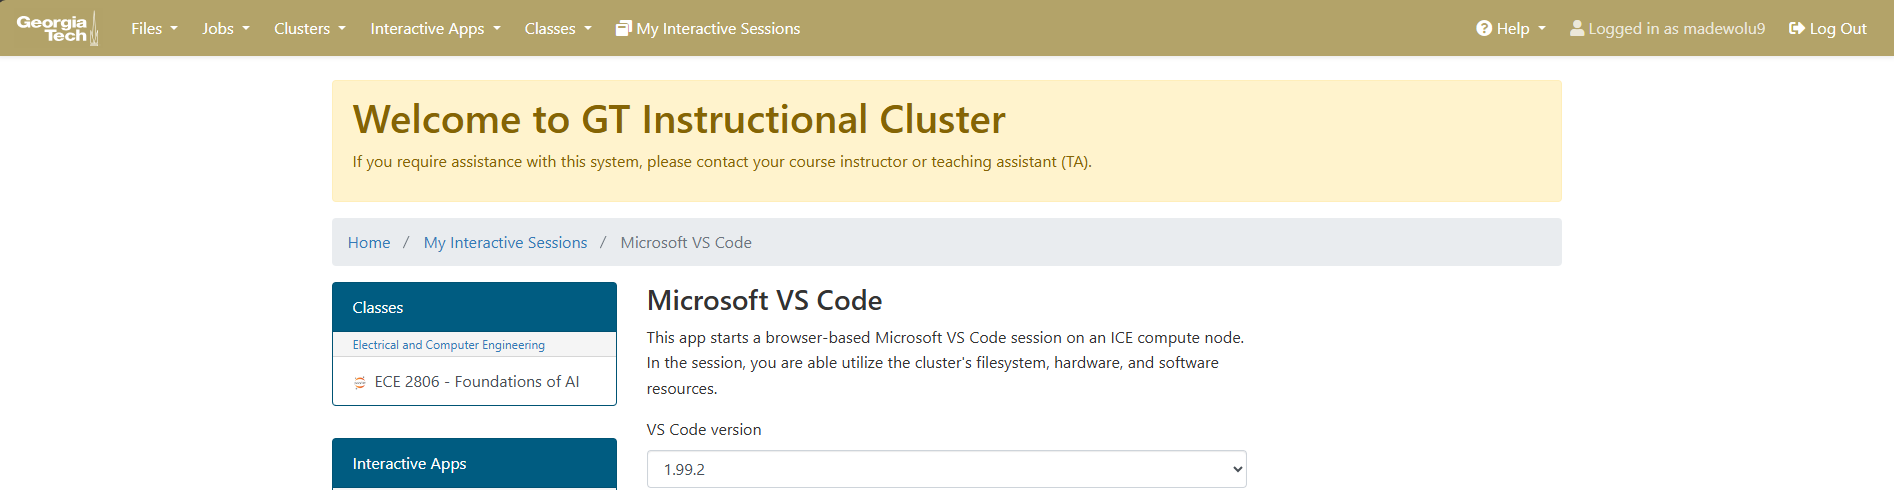Click the Georgia Tech logo

coord(58,28)
